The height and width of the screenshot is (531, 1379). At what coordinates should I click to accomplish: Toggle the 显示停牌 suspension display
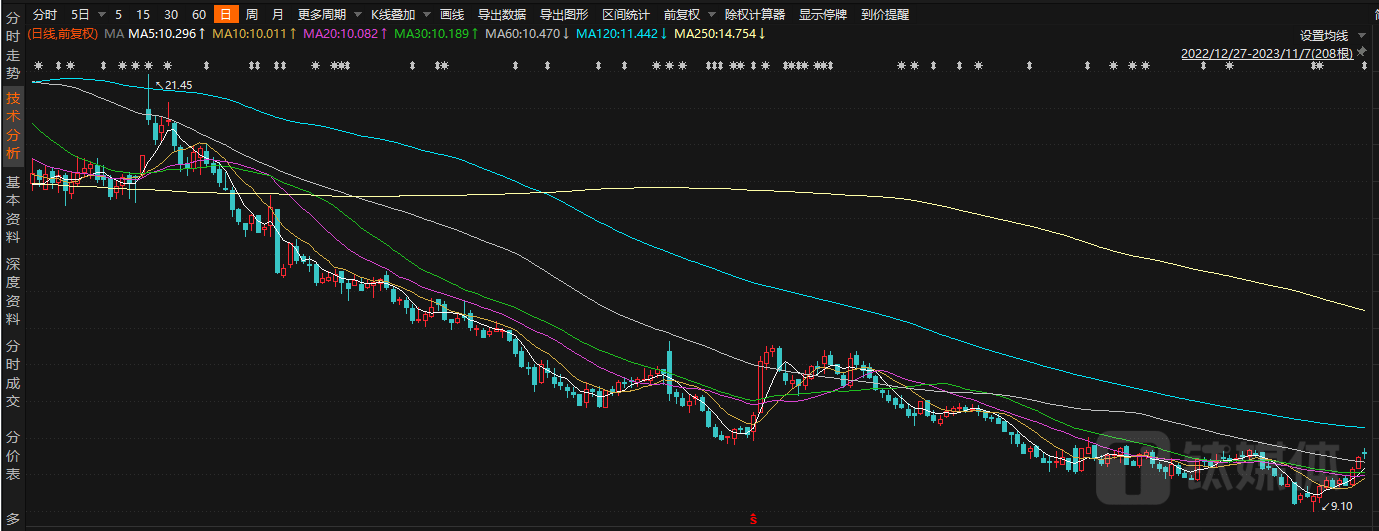(823, 15)
